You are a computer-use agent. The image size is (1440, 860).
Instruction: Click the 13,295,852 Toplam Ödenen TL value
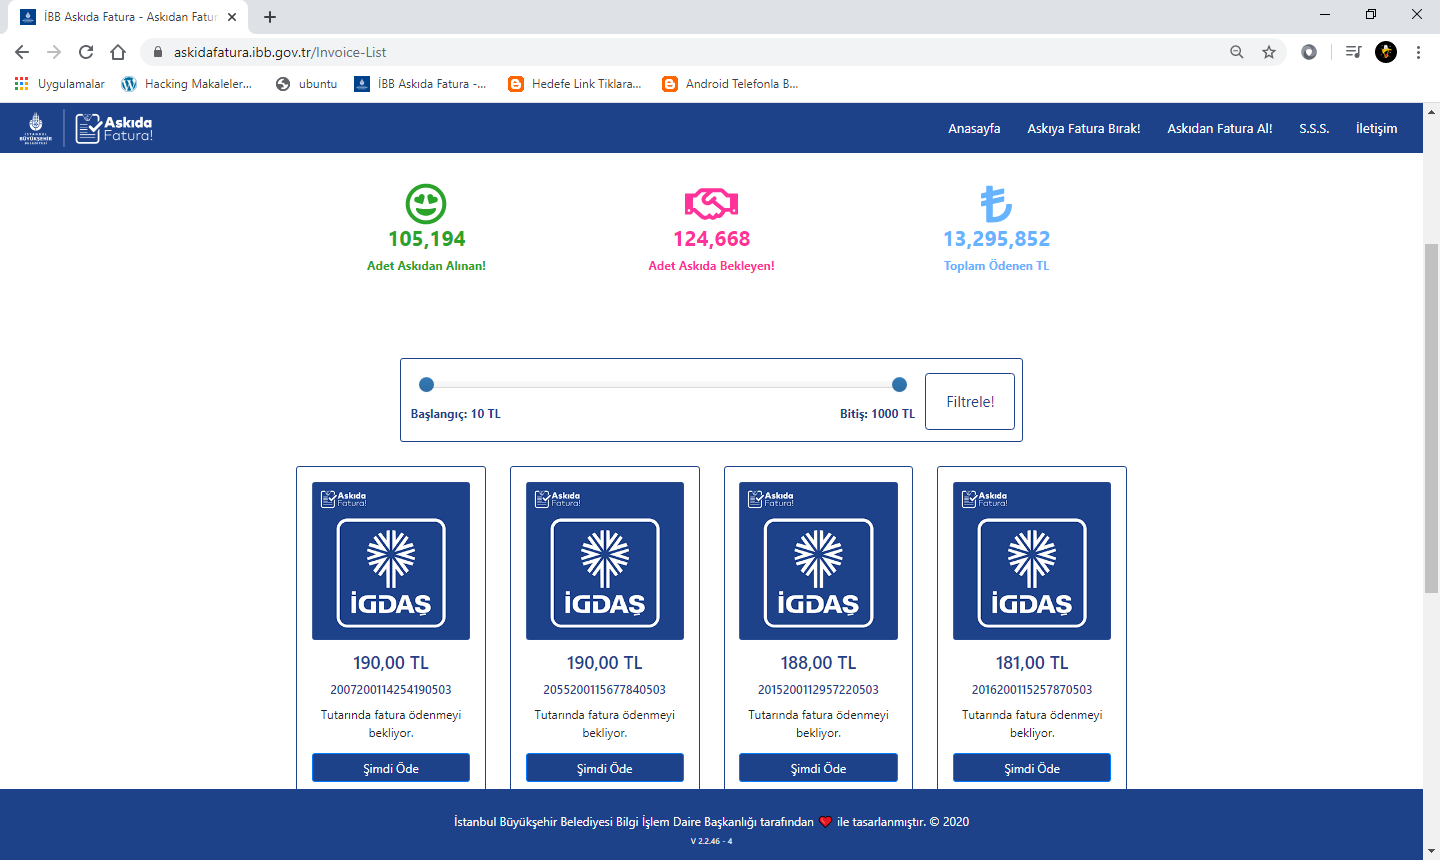tap(997, 239)
